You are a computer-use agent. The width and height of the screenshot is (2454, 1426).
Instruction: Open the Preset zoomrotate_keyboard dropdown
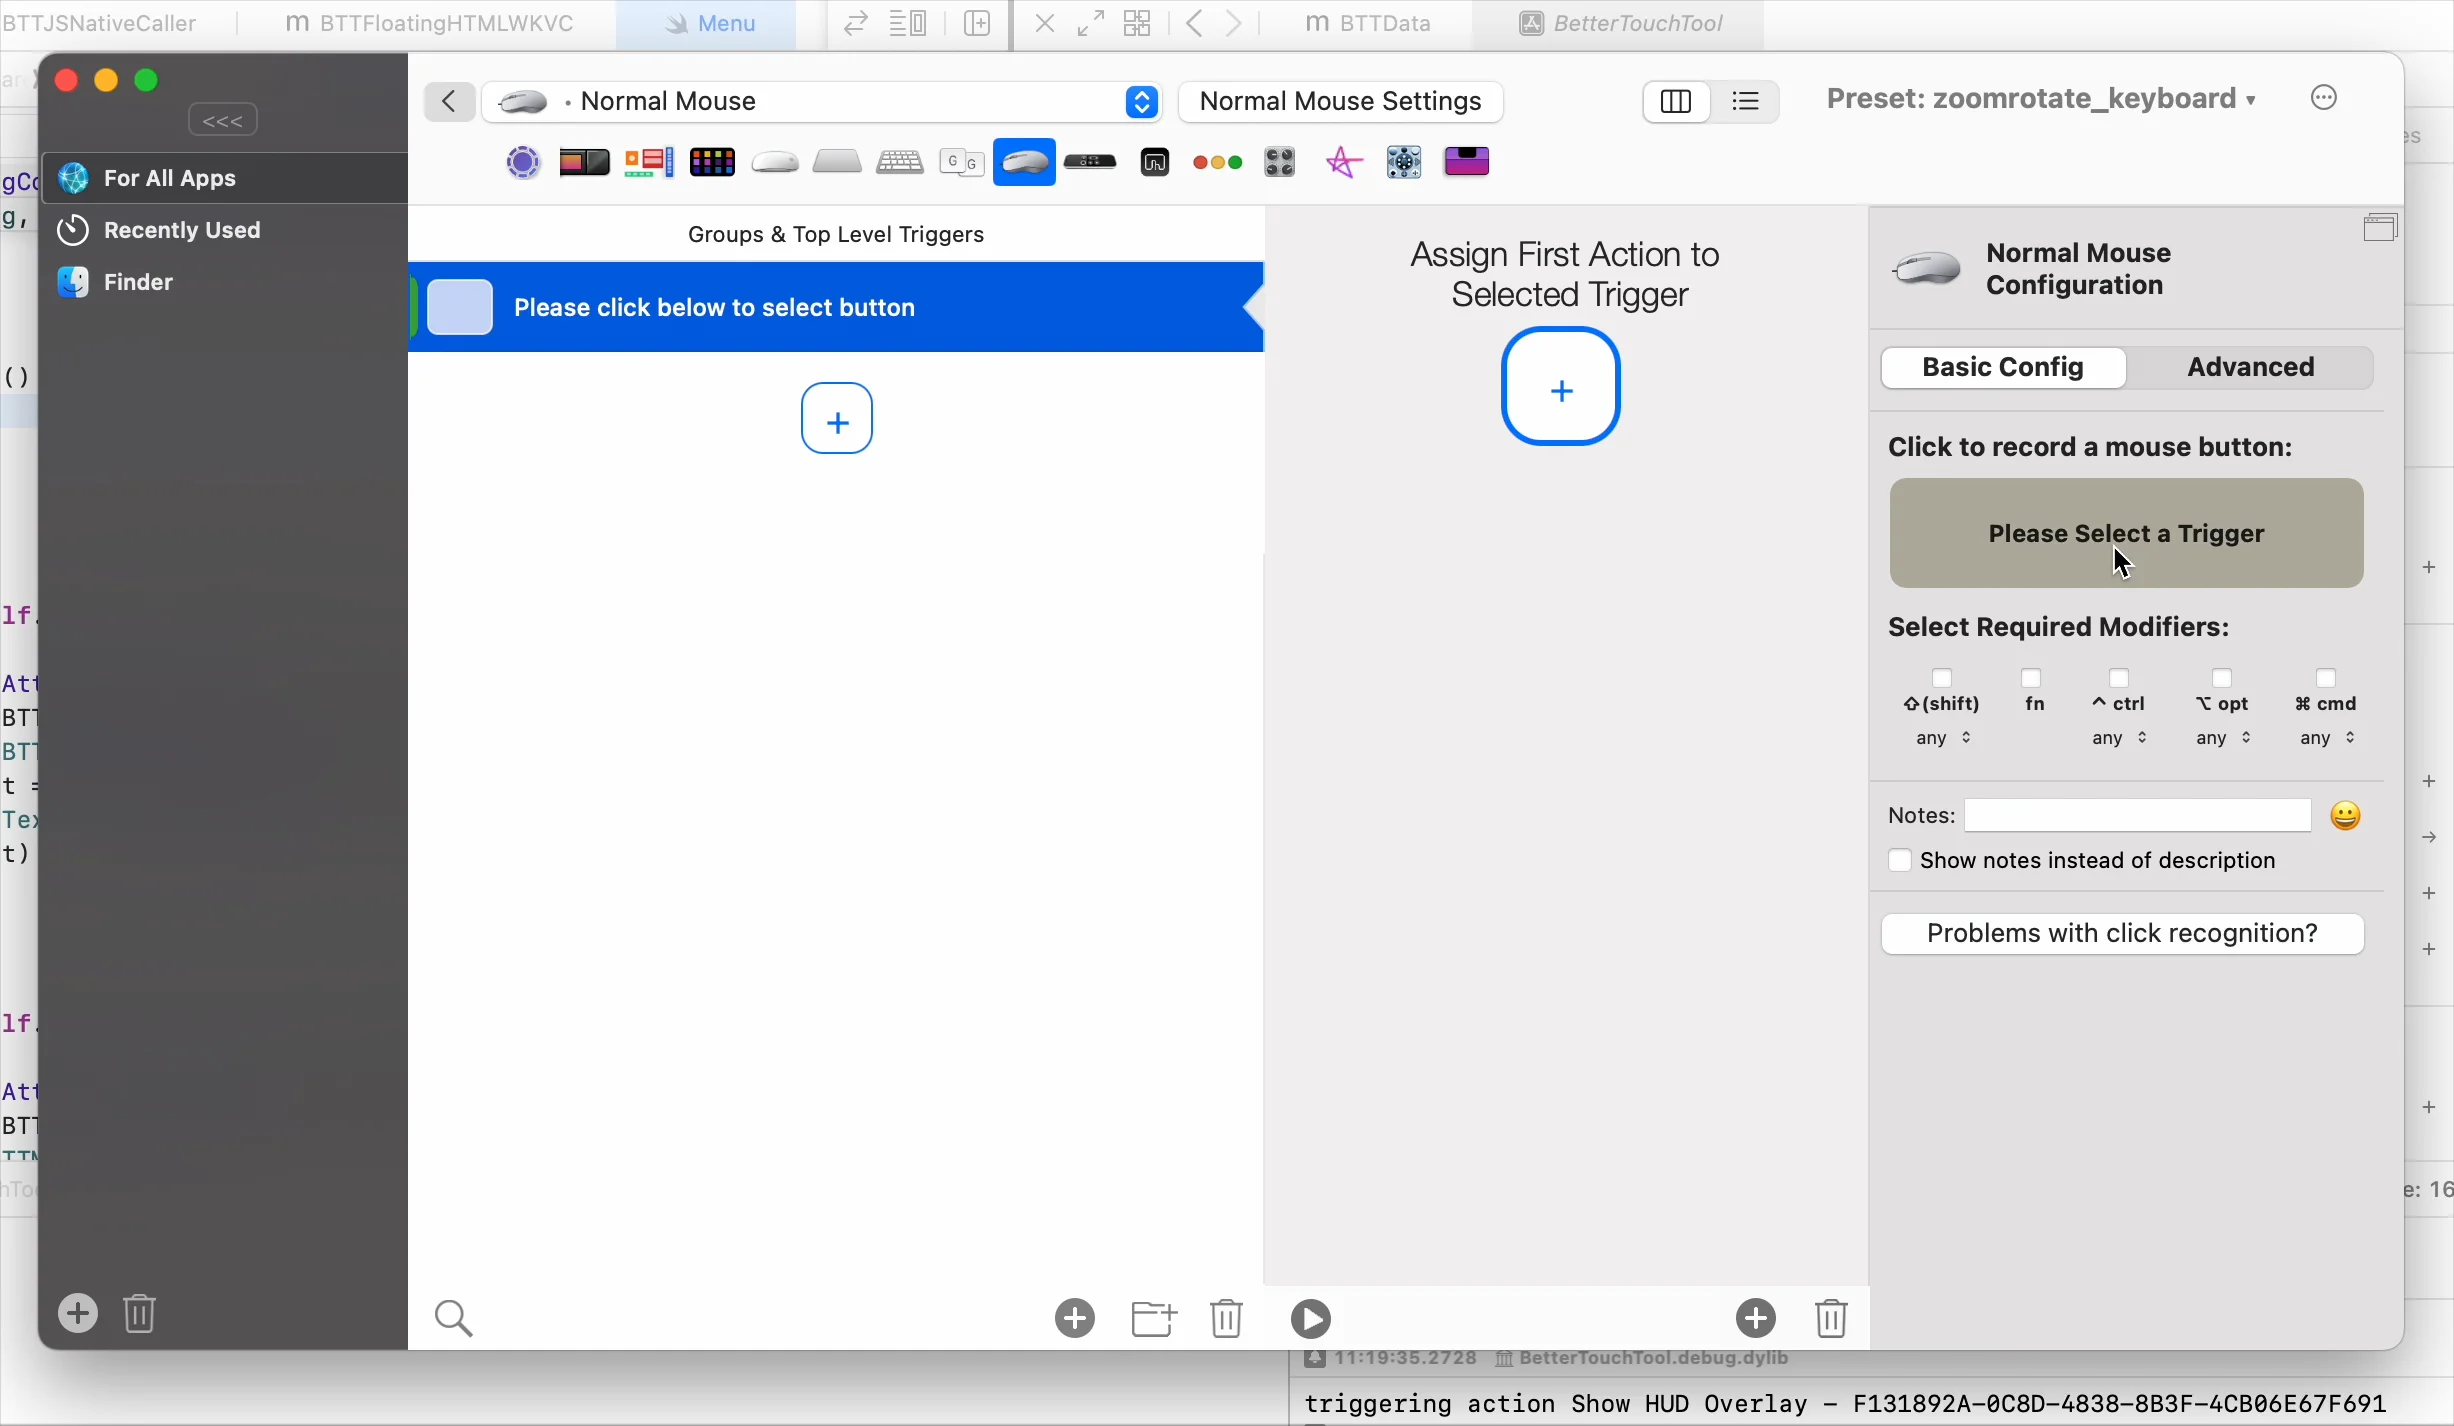(2042, 99)
